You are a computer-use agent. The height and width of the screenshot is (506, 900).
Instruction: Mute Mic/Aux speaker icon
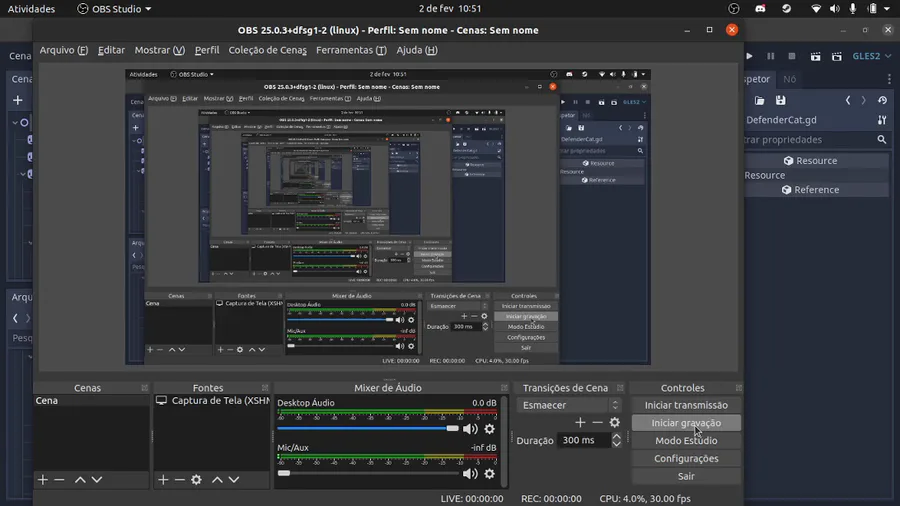tap(470, 473)
